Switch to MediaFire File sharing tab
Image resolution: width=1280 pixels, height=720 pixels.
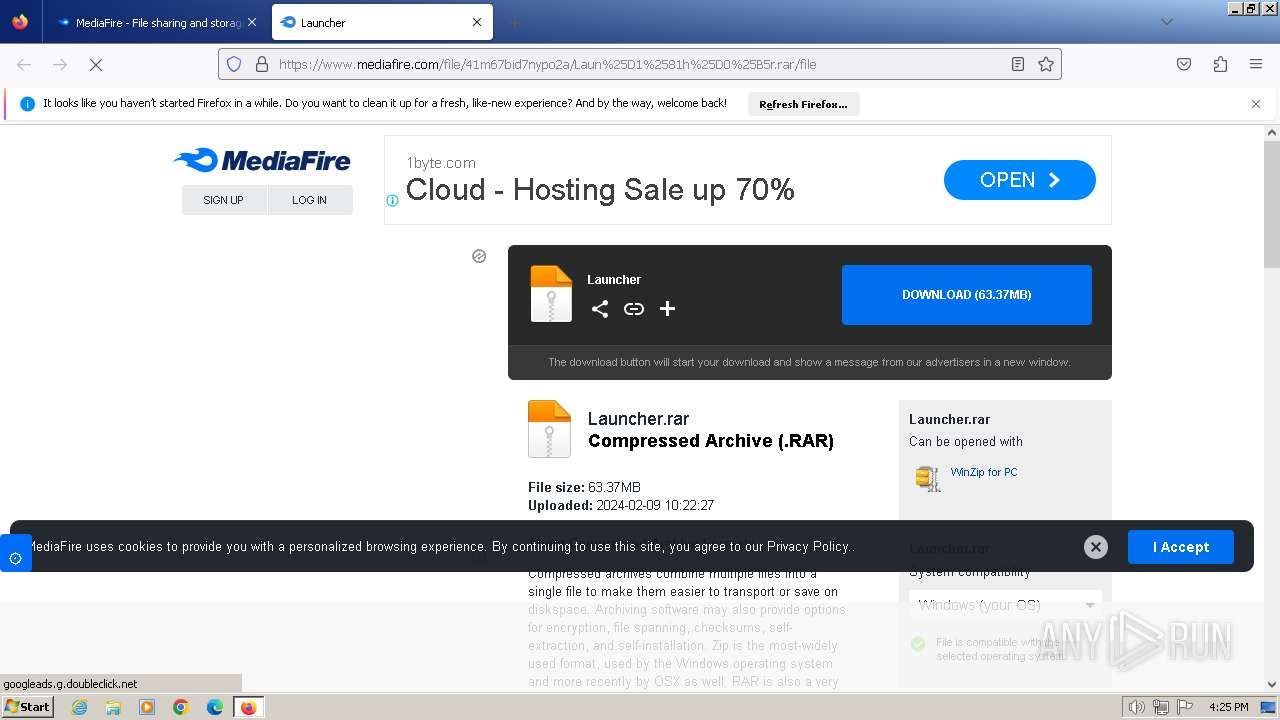157,22
